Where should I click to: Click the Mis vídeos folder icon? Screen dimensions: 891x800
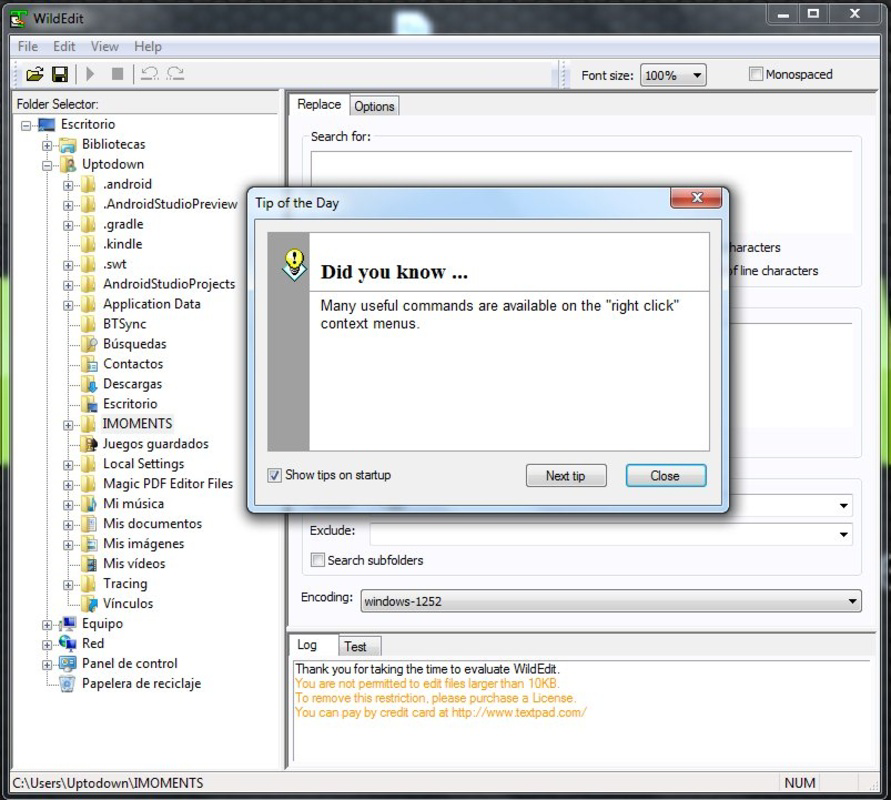89,564
